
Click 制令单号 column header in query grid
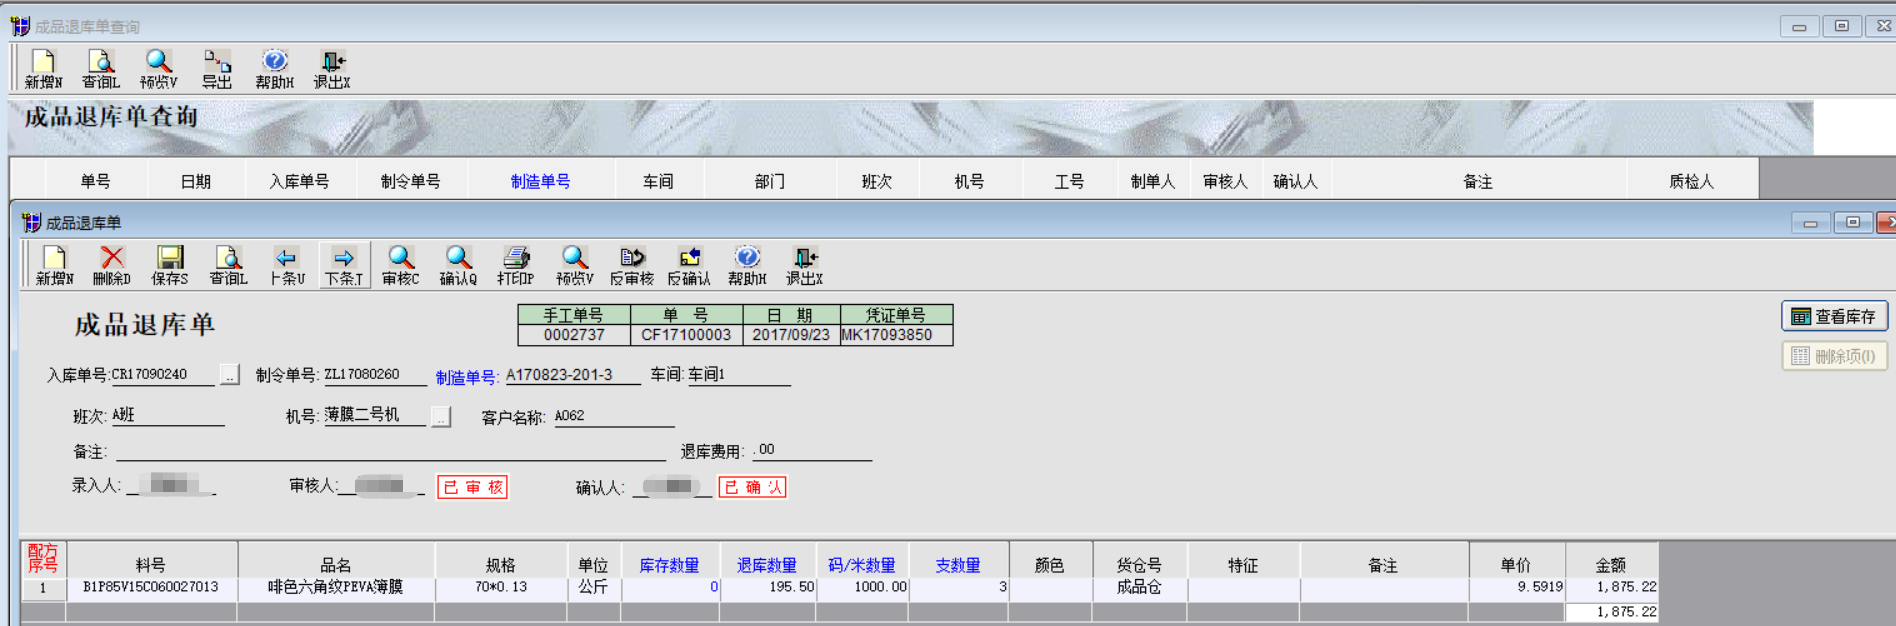pos(410,181)
